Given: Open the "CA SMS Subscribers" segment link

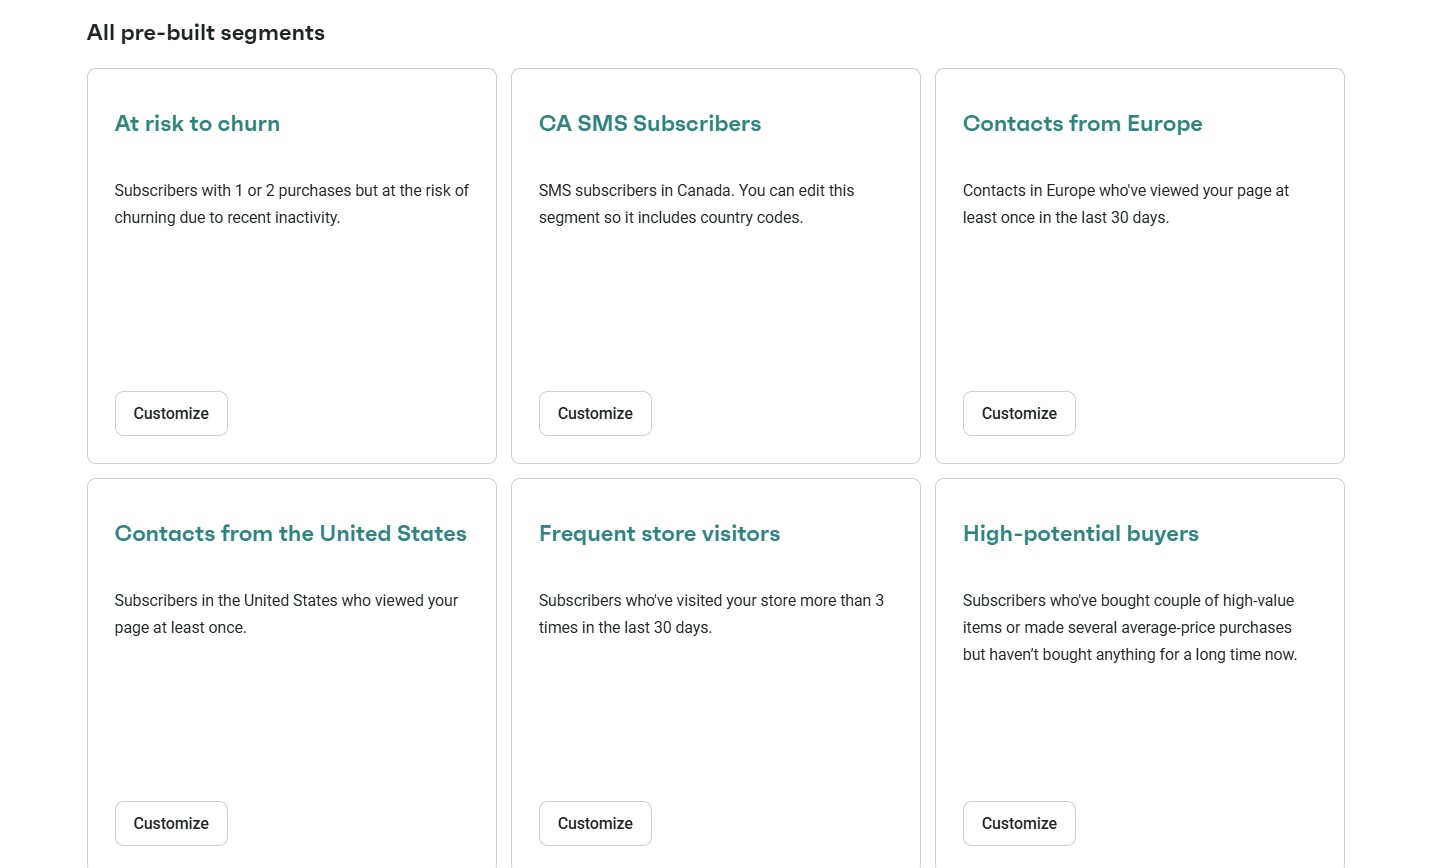Looking at the screenshot, I should click(x=649, y=123).
